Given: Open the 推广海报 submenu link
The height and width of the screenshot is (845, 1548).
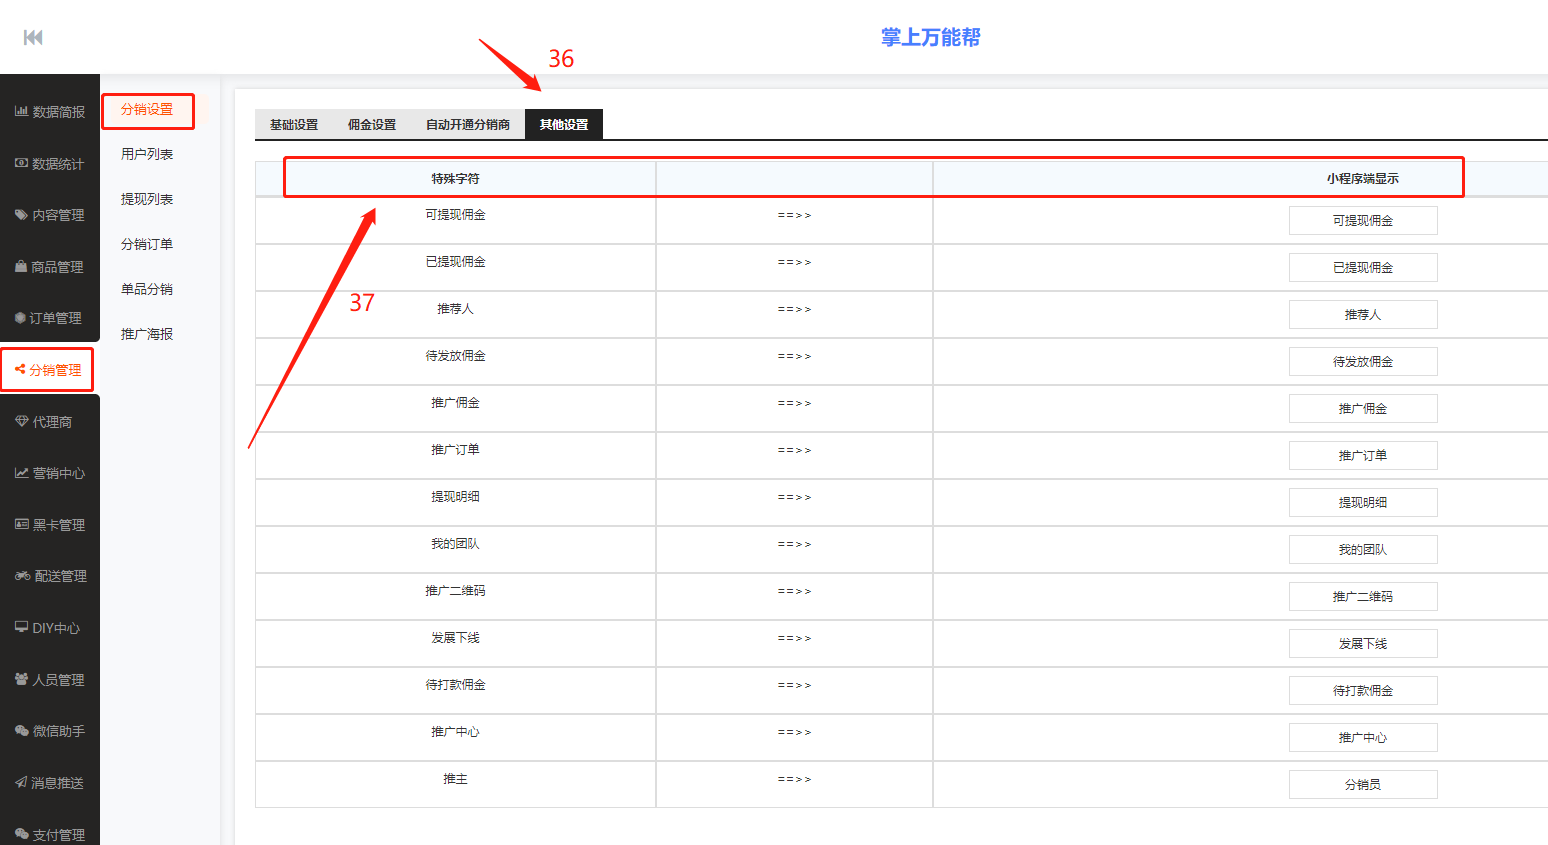Looking at the screenshot, I should 147,334.
